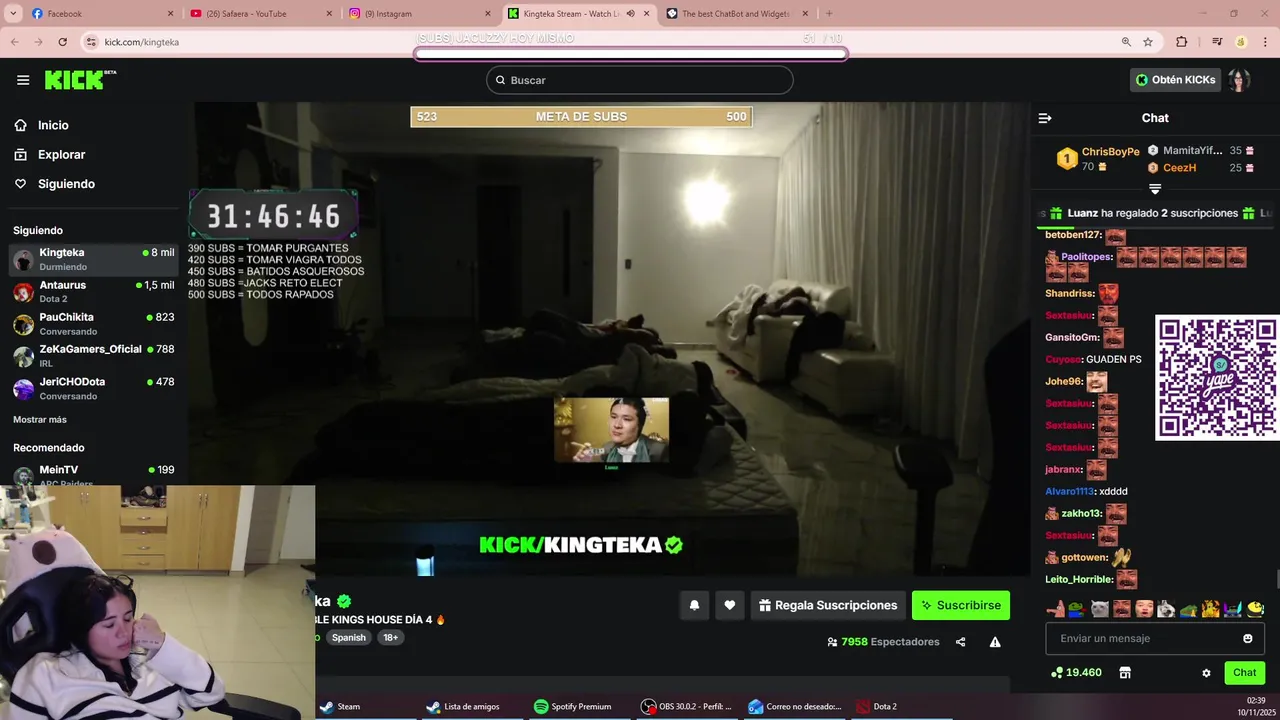Open chat settings gear
The image size is (1280, 720).
[x=1206, y=673]
